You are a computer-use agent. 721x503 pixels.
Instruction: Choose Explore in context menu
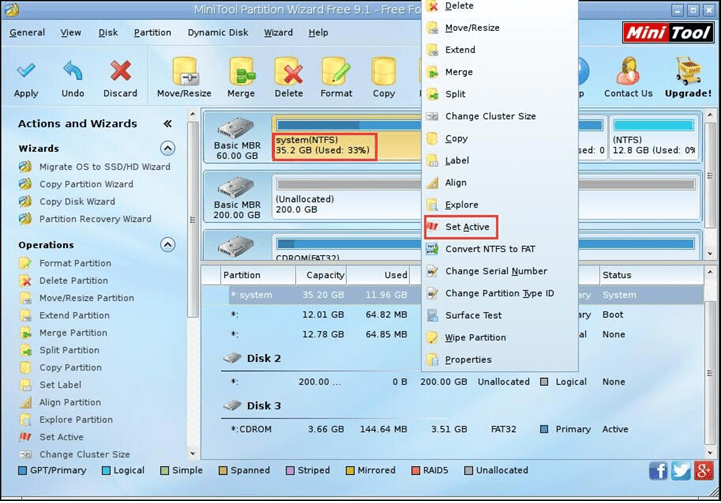(x=500, y=205)
